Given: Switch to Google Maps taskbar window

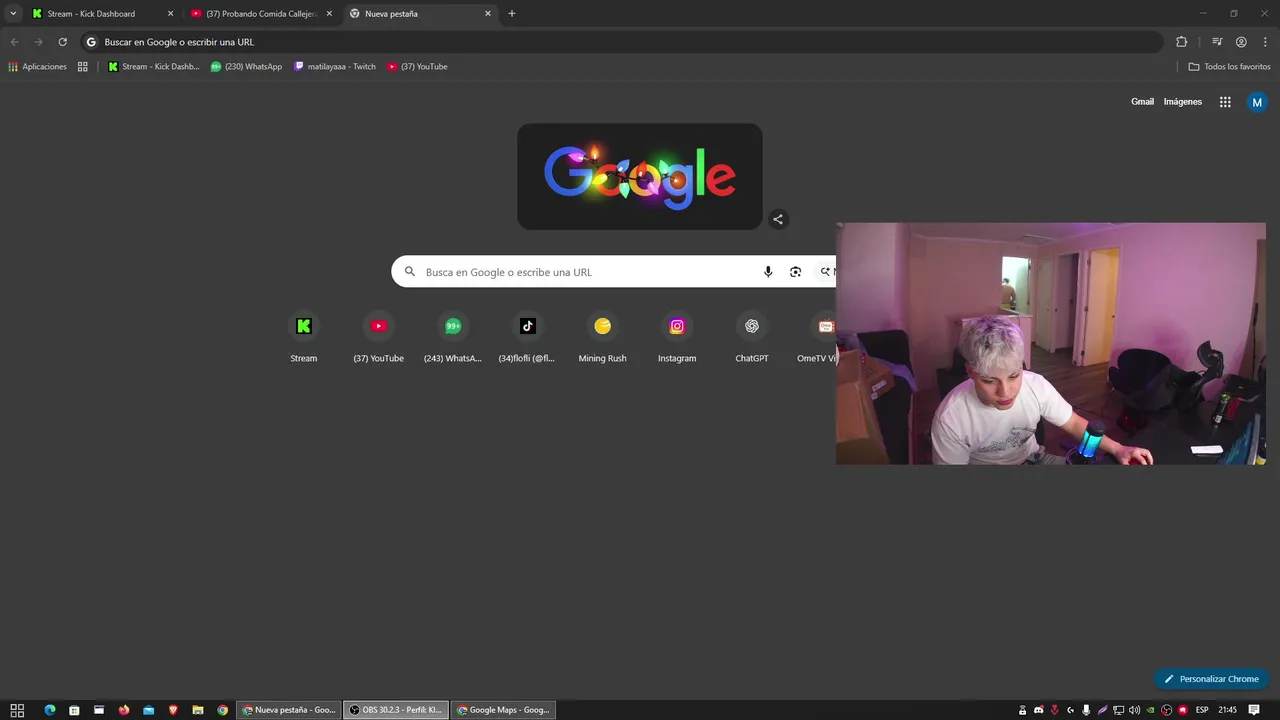Looking at the screenshot, I should click(x=503, y=710).
